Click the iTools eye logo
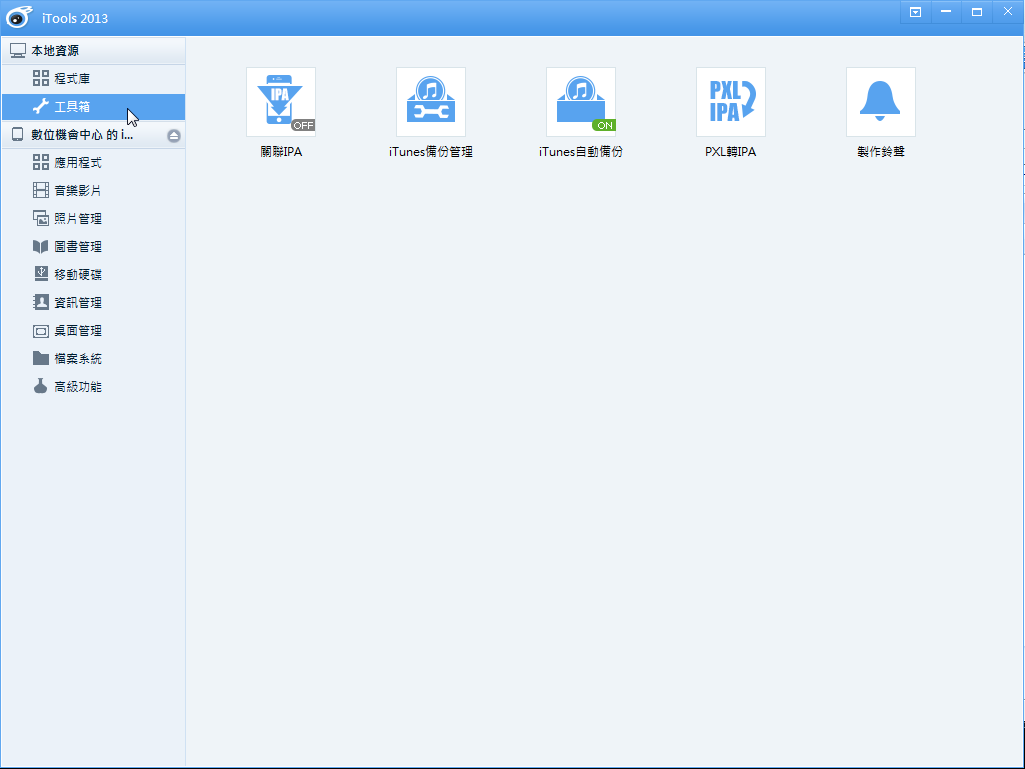Image resolution: width=1025 pixels, height=769 pixels. point(18,17)
